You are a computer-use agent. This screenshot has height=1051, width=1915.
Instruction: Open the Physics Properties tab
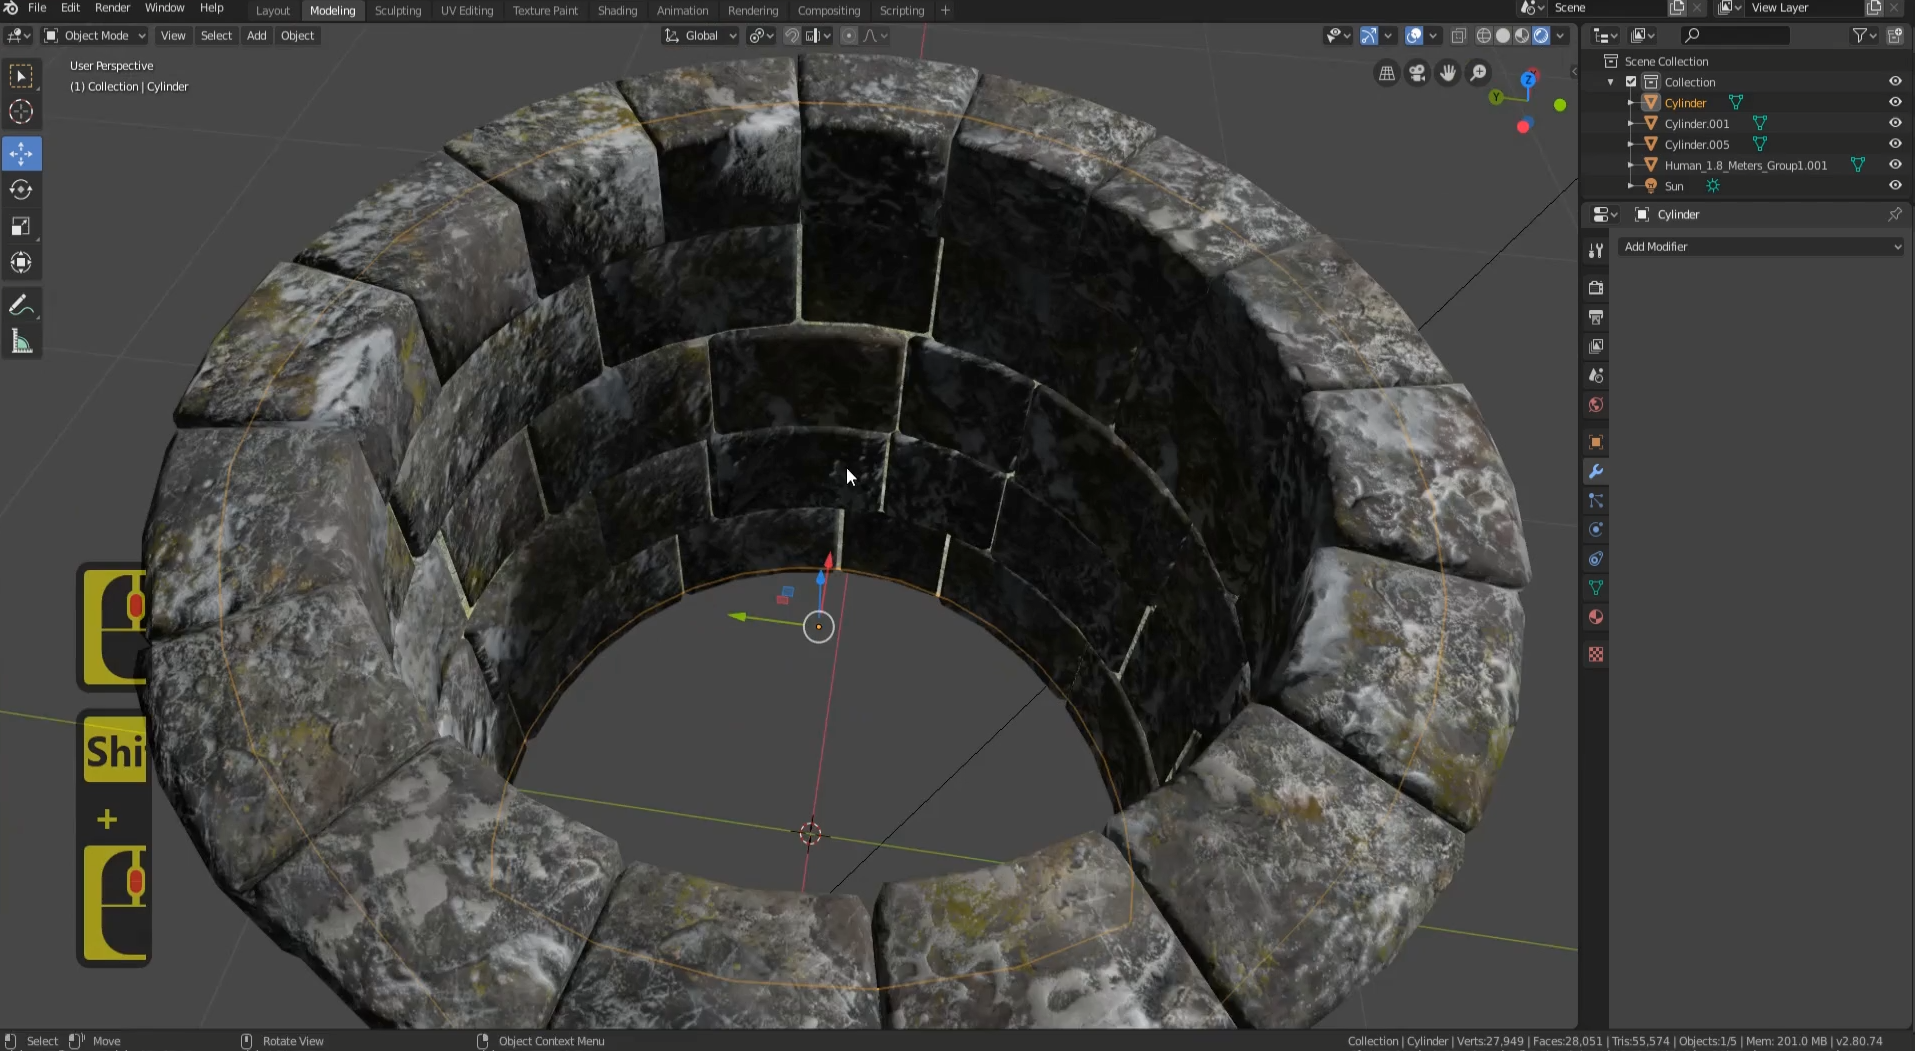(1596, 530)
